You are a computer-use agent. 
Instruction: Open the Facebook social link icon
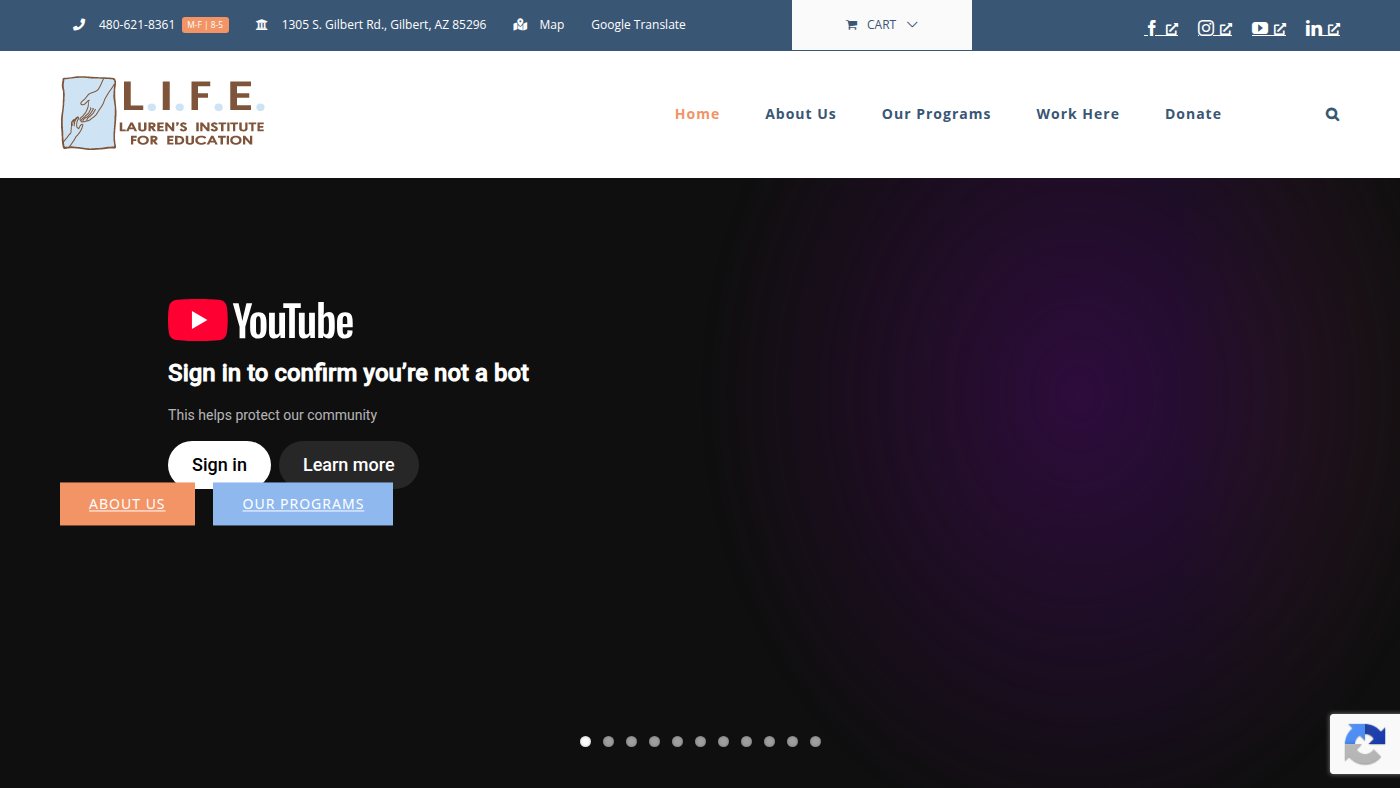coord(1160,28)
